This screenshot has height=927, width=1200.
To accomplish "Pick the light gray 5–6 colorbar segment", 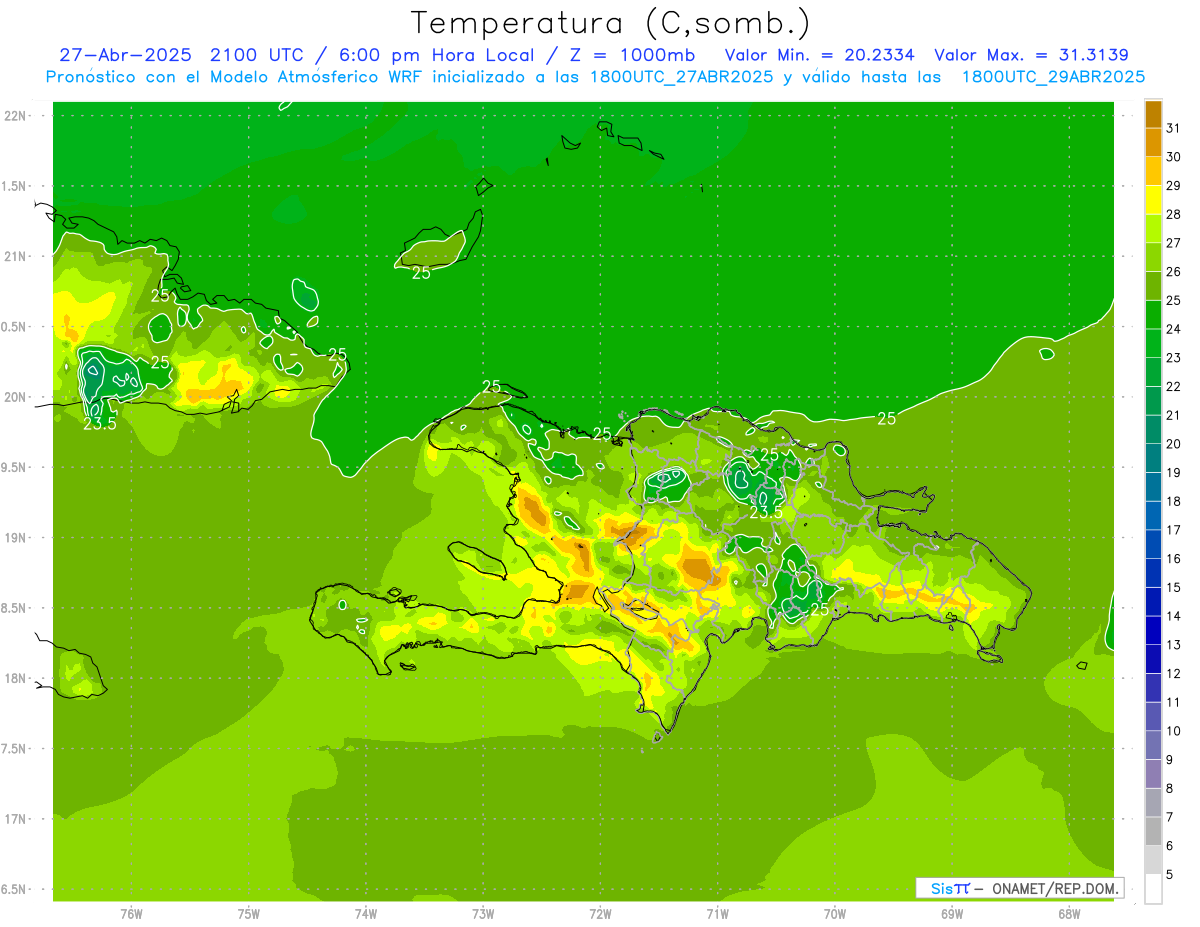I will (x=1153, y=860).
